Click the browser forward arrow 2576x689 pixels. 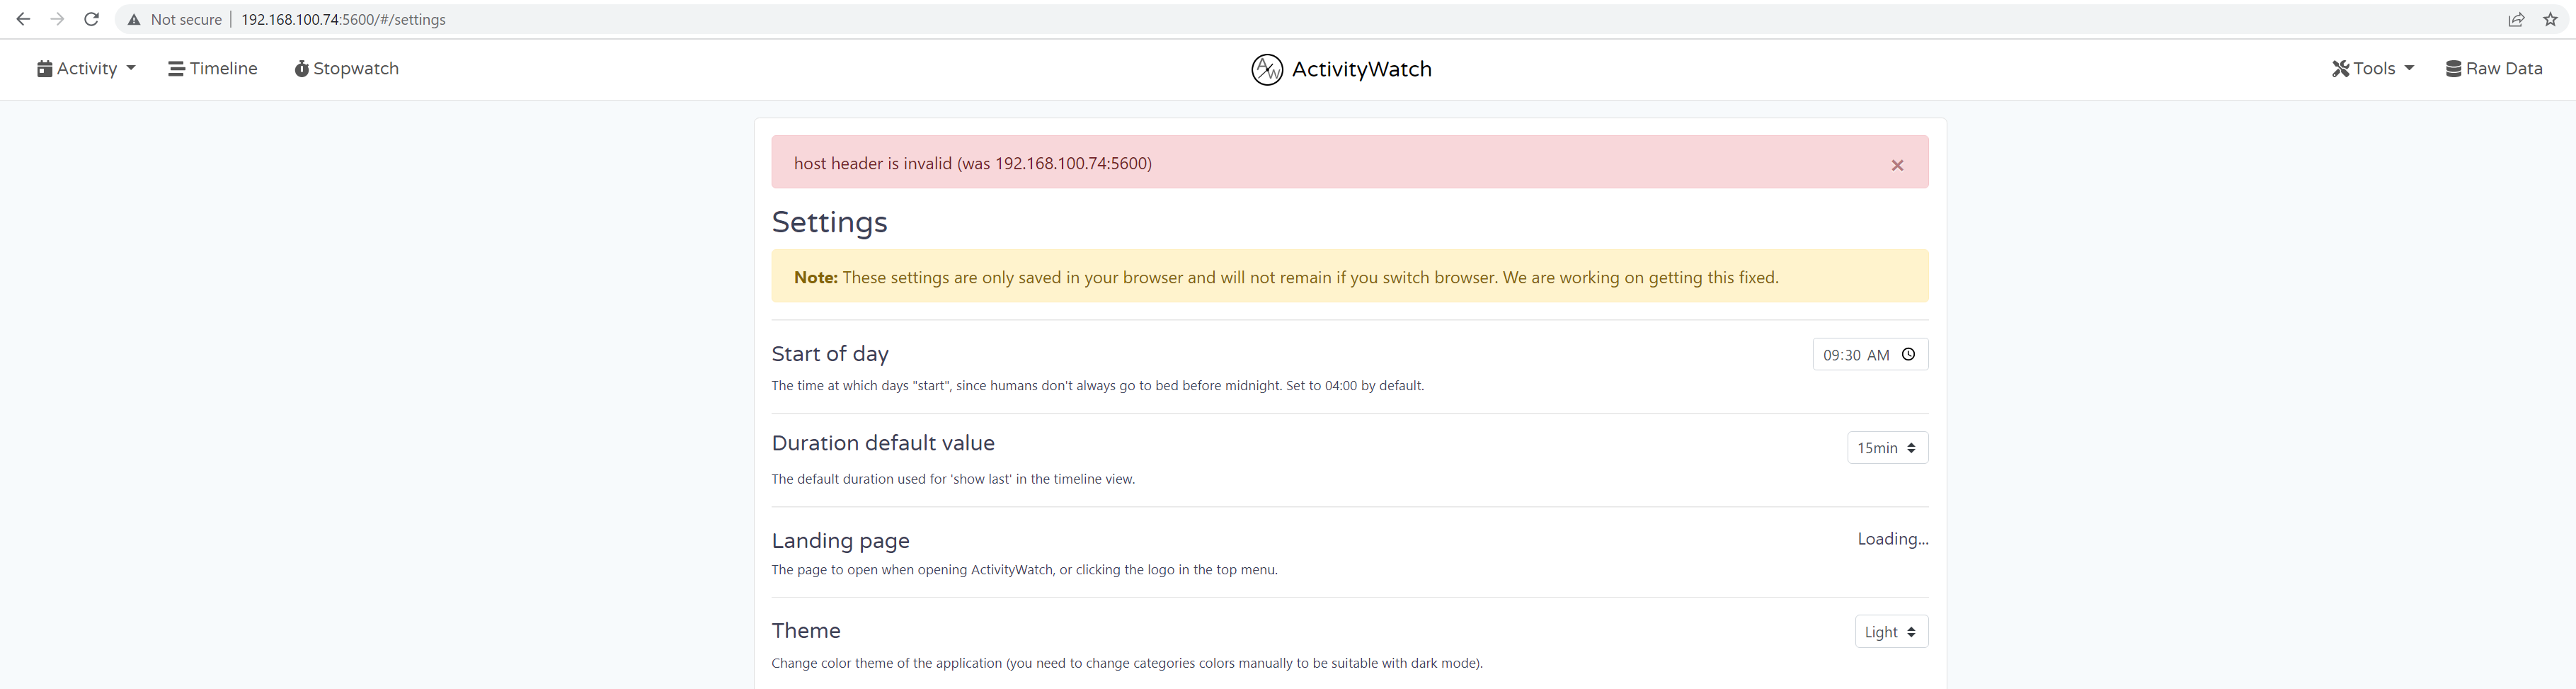[x=57, y=19]
